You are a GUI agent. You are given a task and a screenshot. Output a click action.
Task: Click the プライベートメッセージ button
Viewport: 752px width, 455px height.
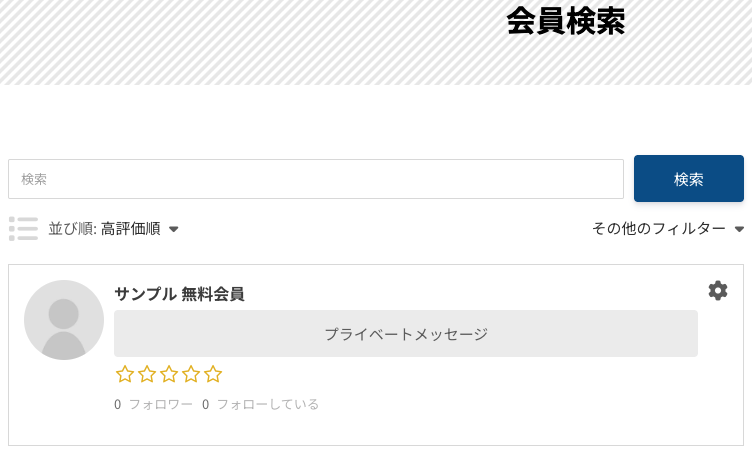(x=405, y=334)
